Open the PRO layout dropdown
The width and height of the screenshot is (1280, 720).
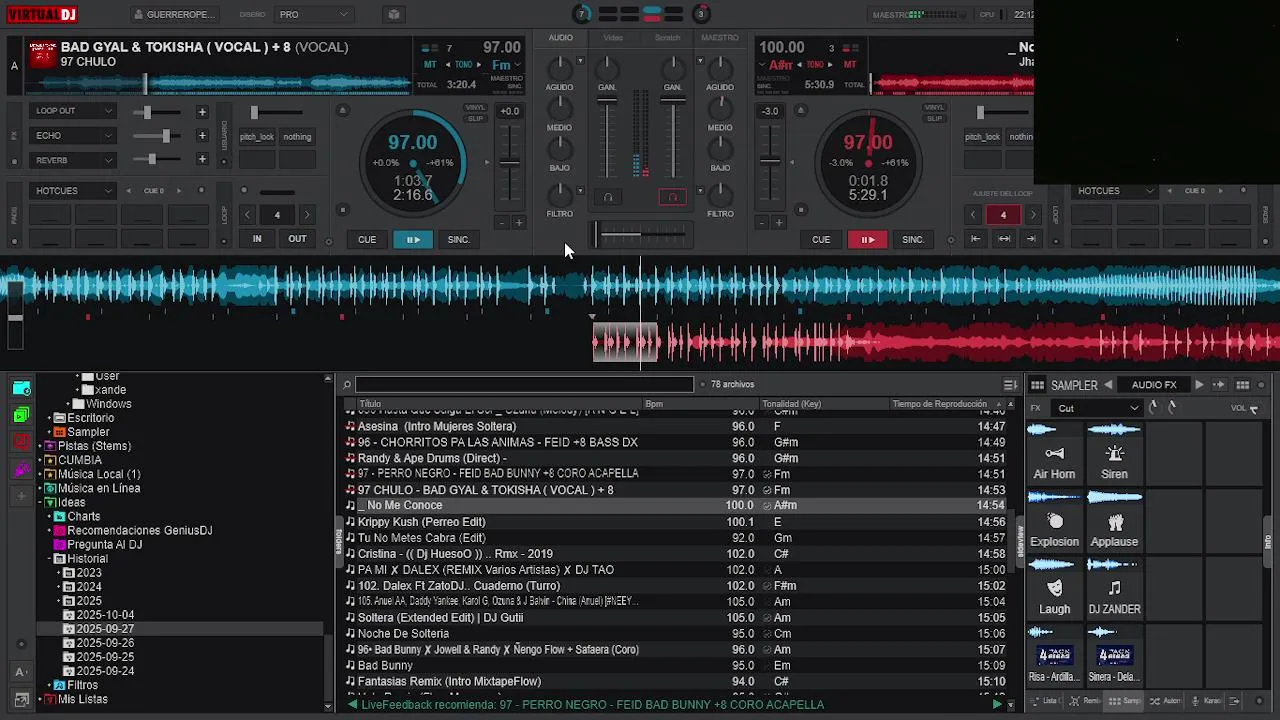coord(314,15)
